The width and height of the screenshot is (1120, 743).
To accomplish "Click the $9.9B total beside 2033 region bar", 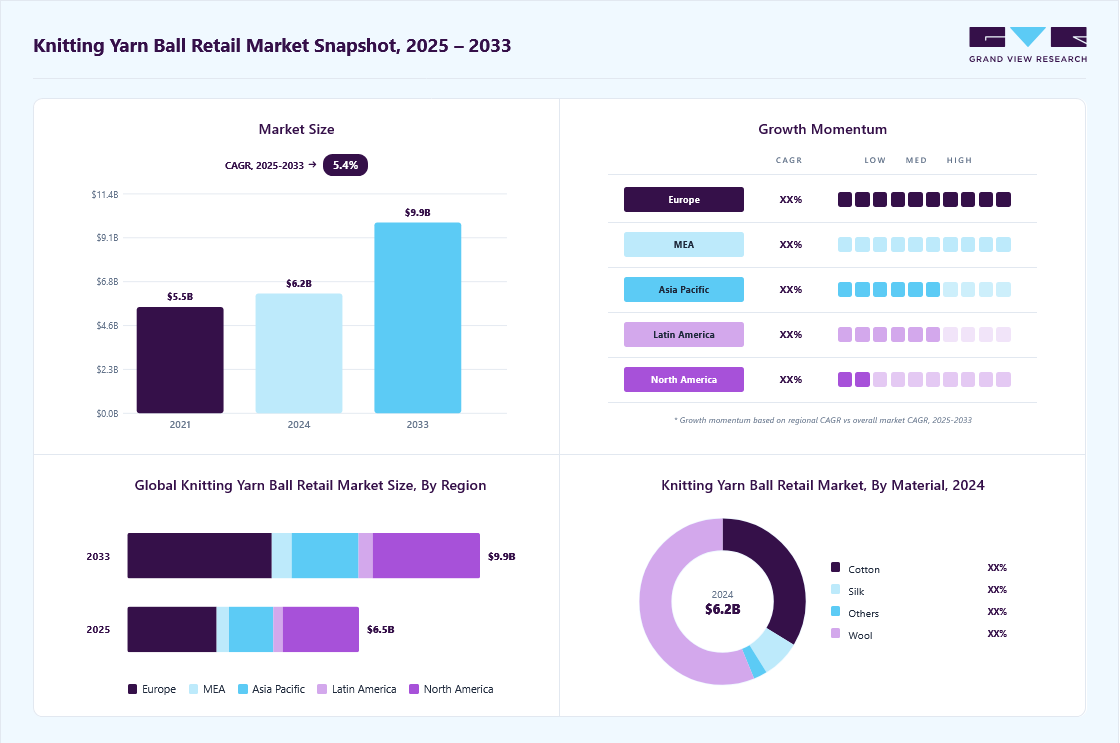I will pyautogui.click(x=501, y=556).
